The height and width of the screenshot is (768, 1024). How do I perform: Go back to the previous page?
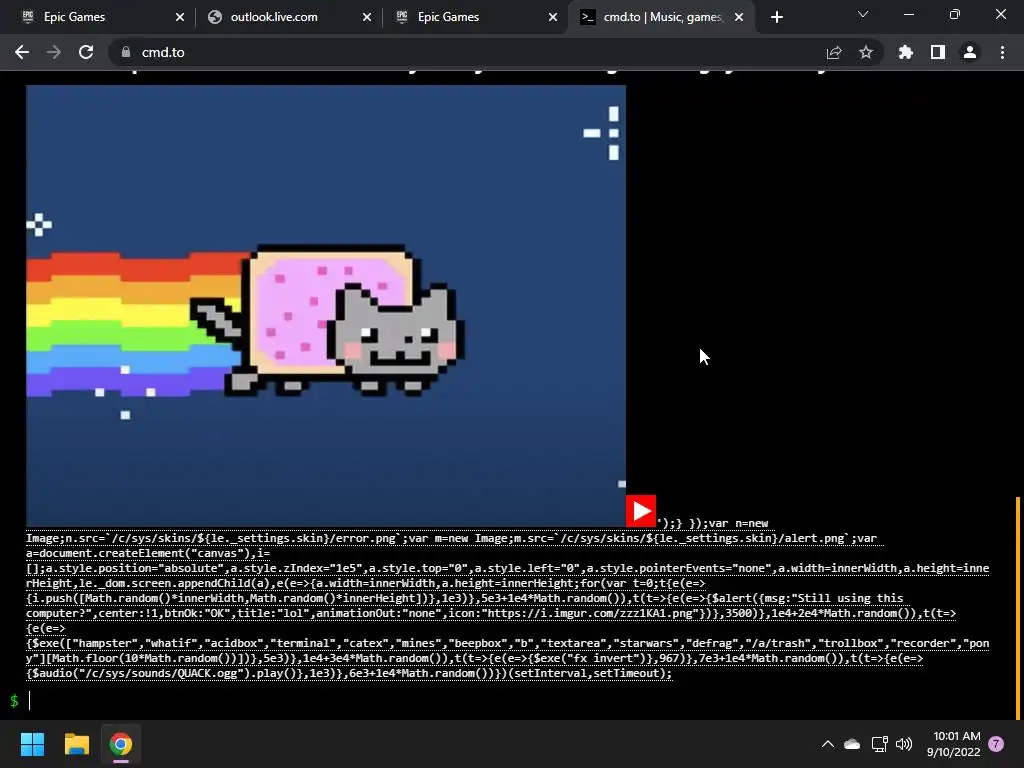22,52
